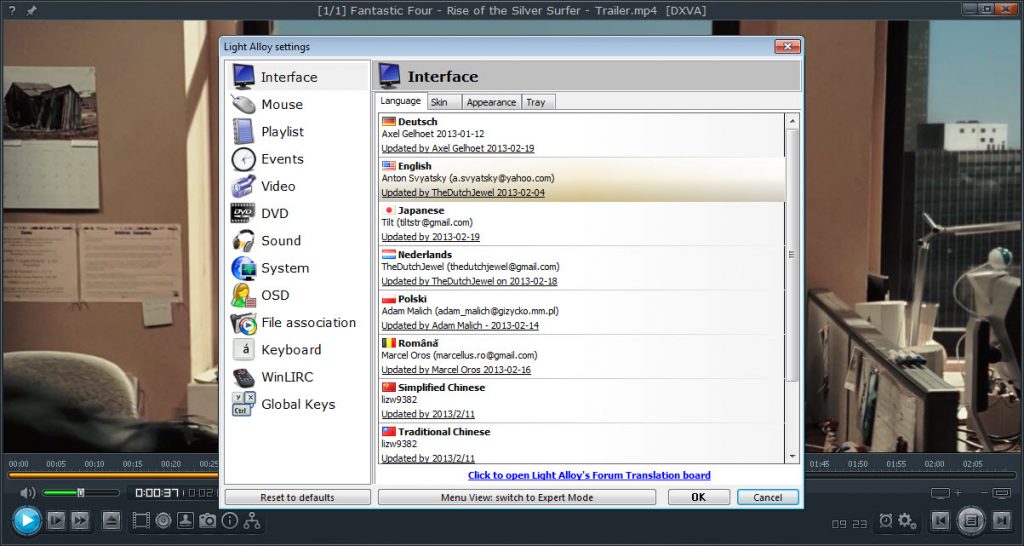Switch to the Appearance tab
This screenshot has width=1024, height=546.
coord(491,102)
